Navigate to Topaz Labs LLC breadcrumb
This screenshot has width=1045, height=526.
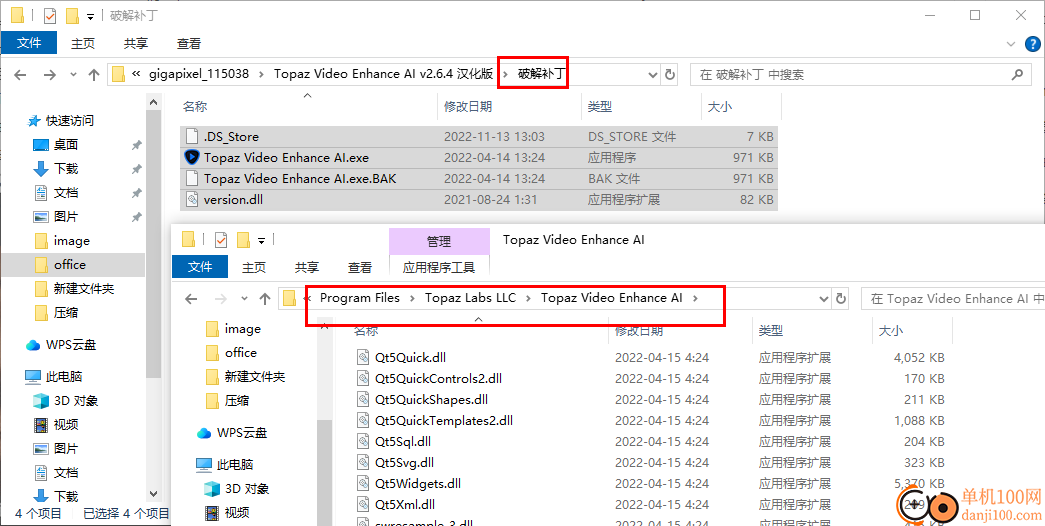click(x=471, y=298)
